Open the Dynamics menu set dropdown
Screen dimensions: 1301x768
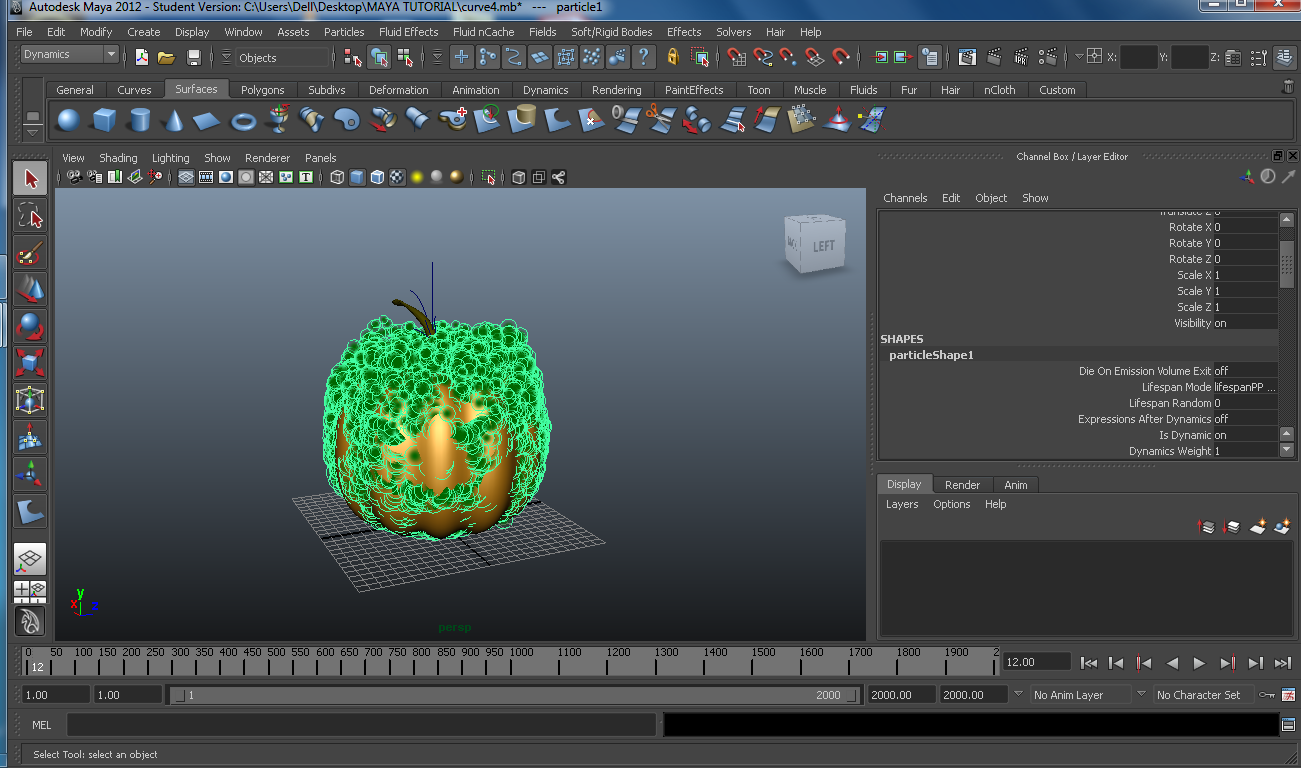[69, 54]
